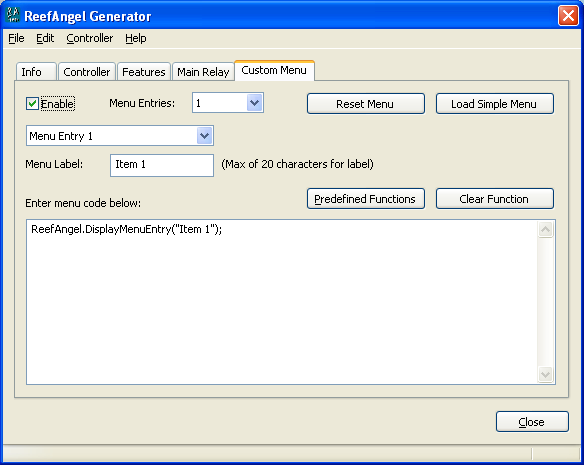Close the window with the red X

coord(568,16)
